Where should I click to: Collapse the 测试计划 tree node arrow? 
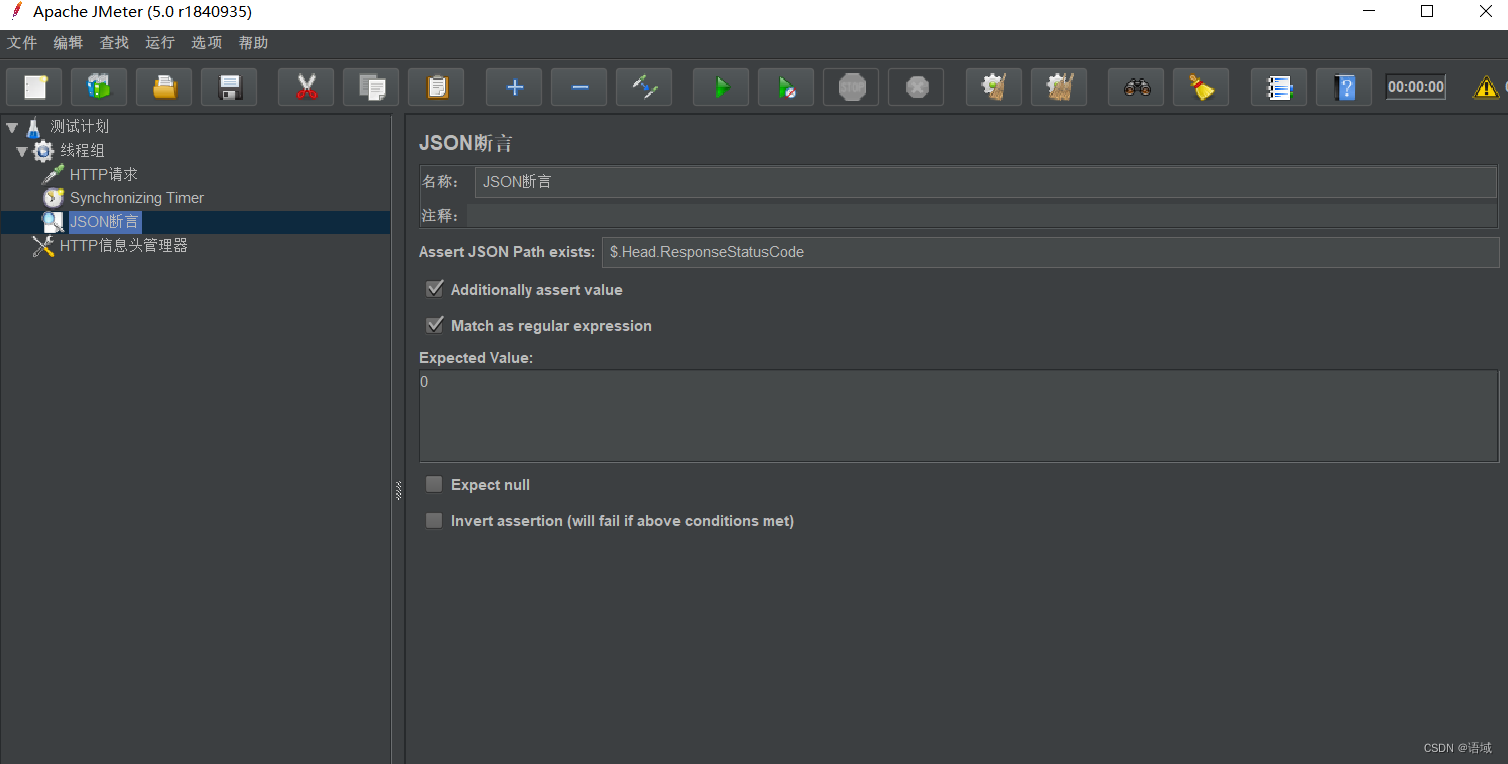tap(12, 127)
